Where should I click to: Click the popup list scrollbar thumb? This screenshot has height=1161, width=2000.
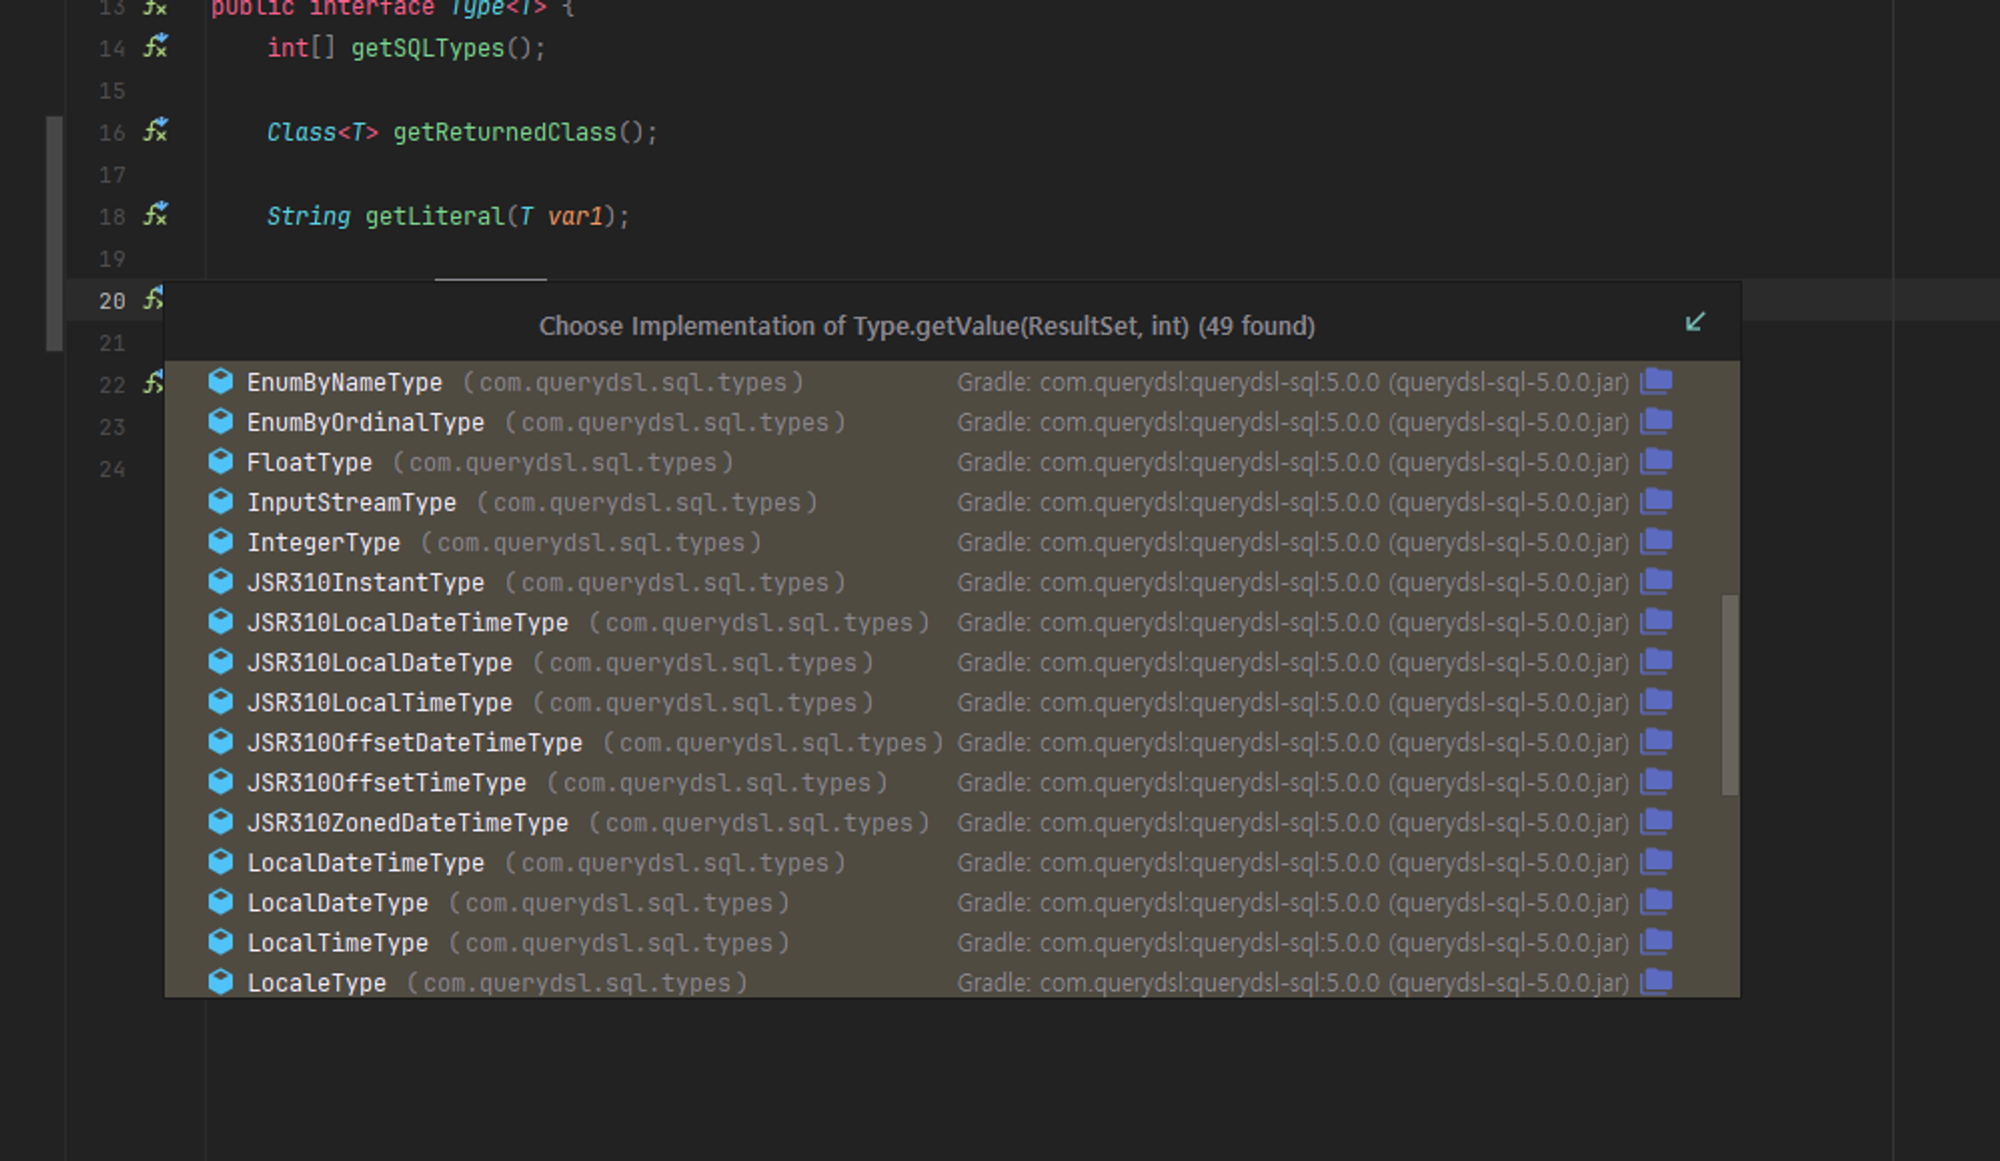1729,694
